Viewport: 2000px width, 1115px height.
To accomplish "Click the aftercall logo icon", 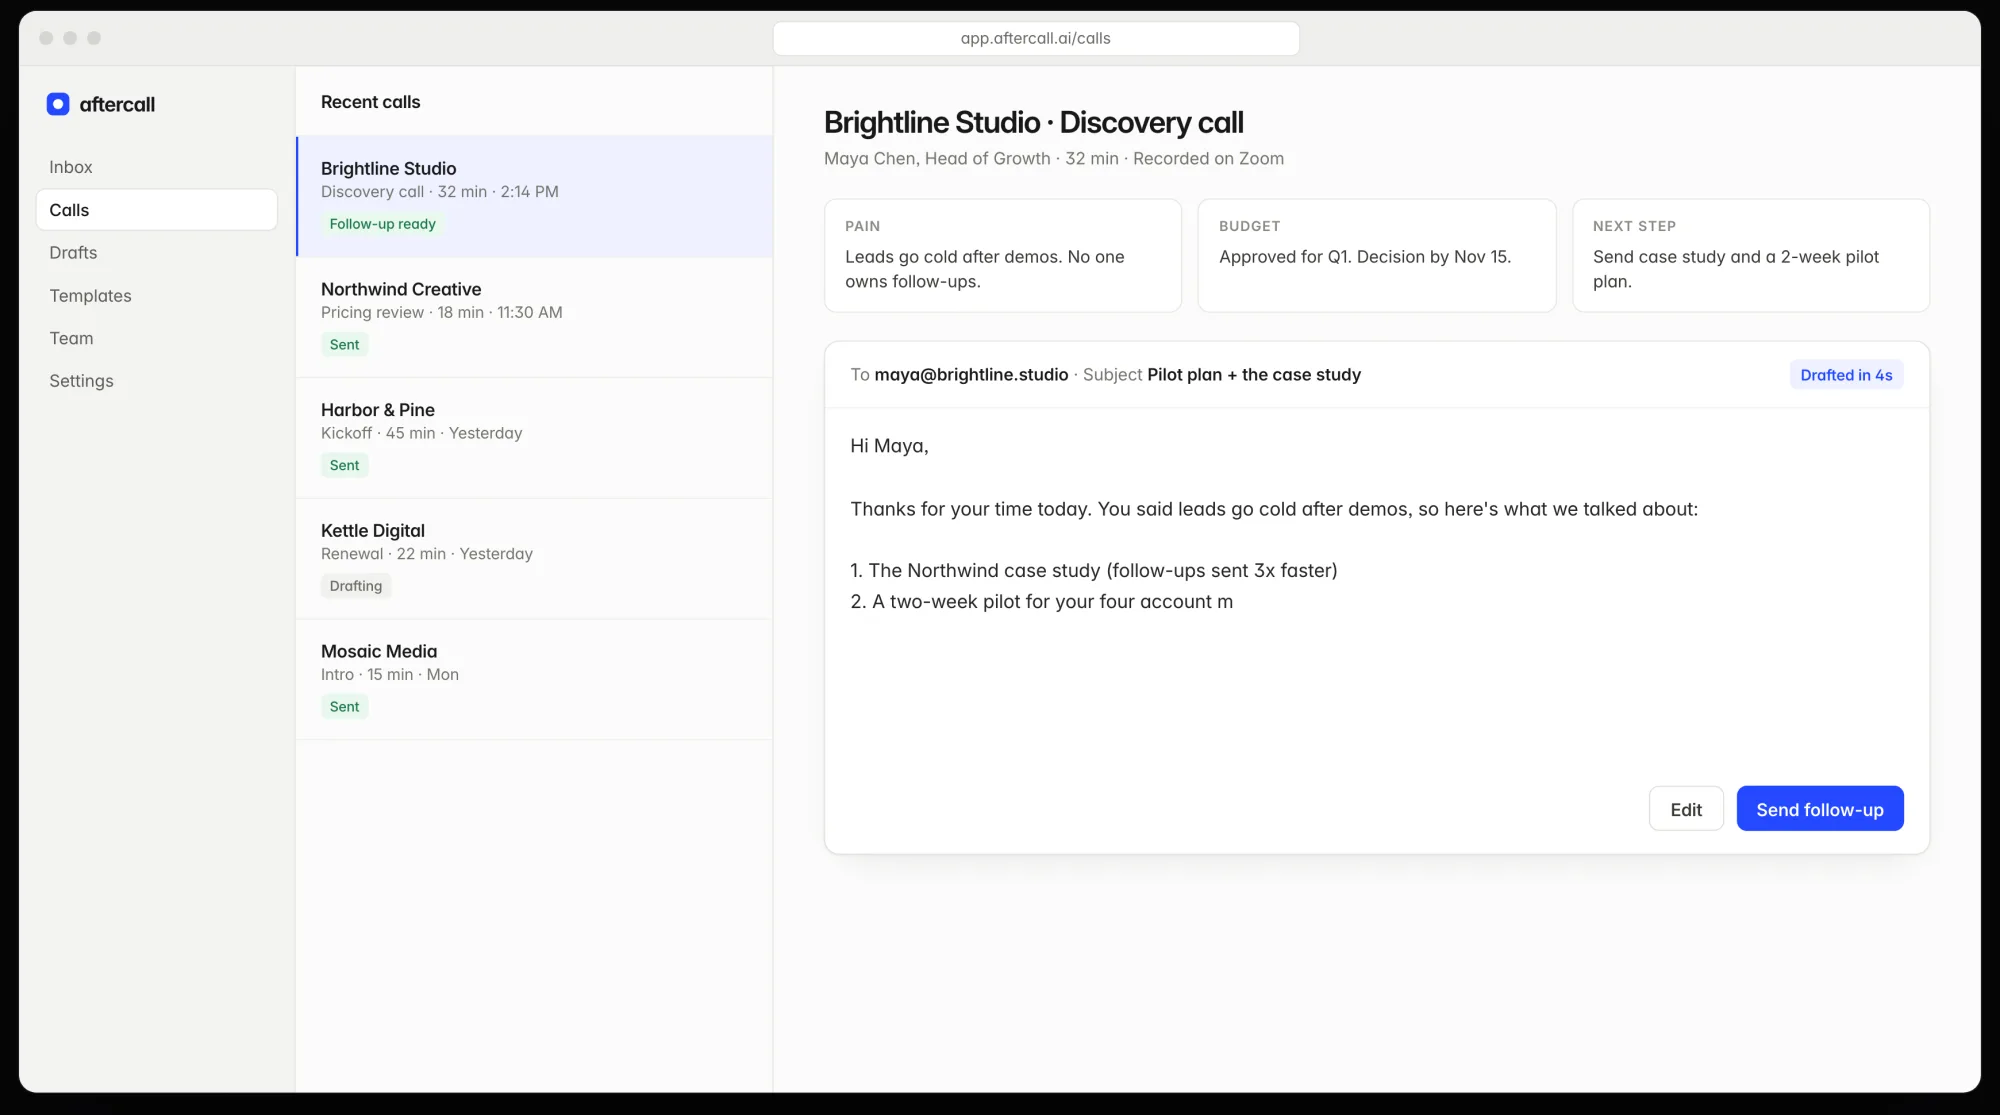I will 58,104.
